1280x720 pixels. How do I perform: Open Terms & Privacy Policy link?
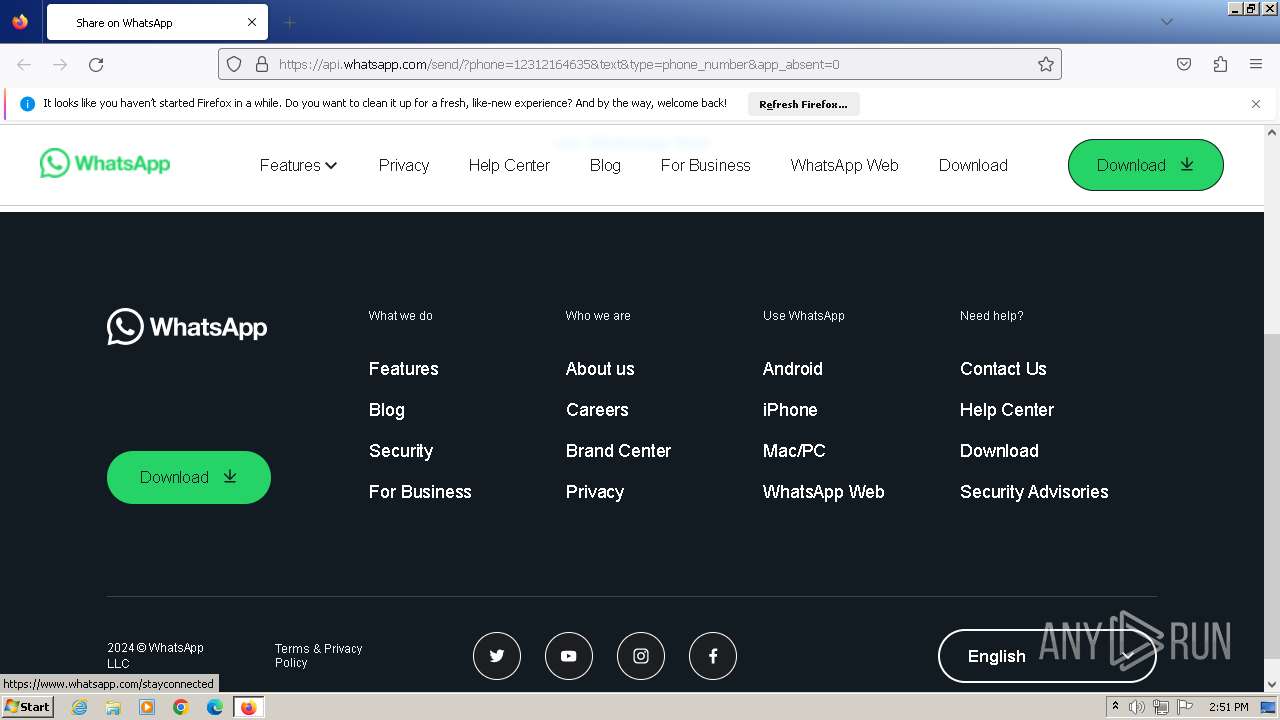pos(319,656)
